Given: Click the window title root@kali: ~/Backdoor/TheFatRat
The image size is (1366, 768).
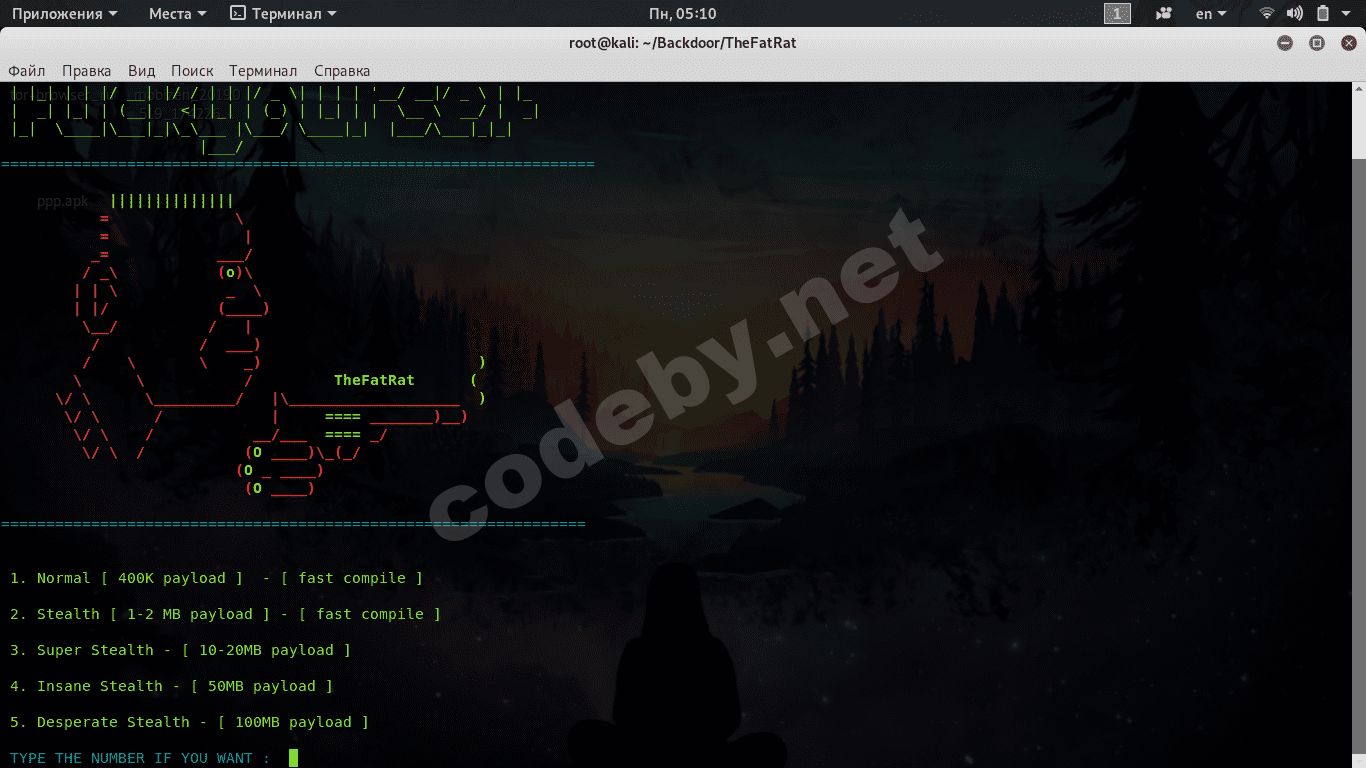Looking at the screenshot, I should [x=682, y=43].
